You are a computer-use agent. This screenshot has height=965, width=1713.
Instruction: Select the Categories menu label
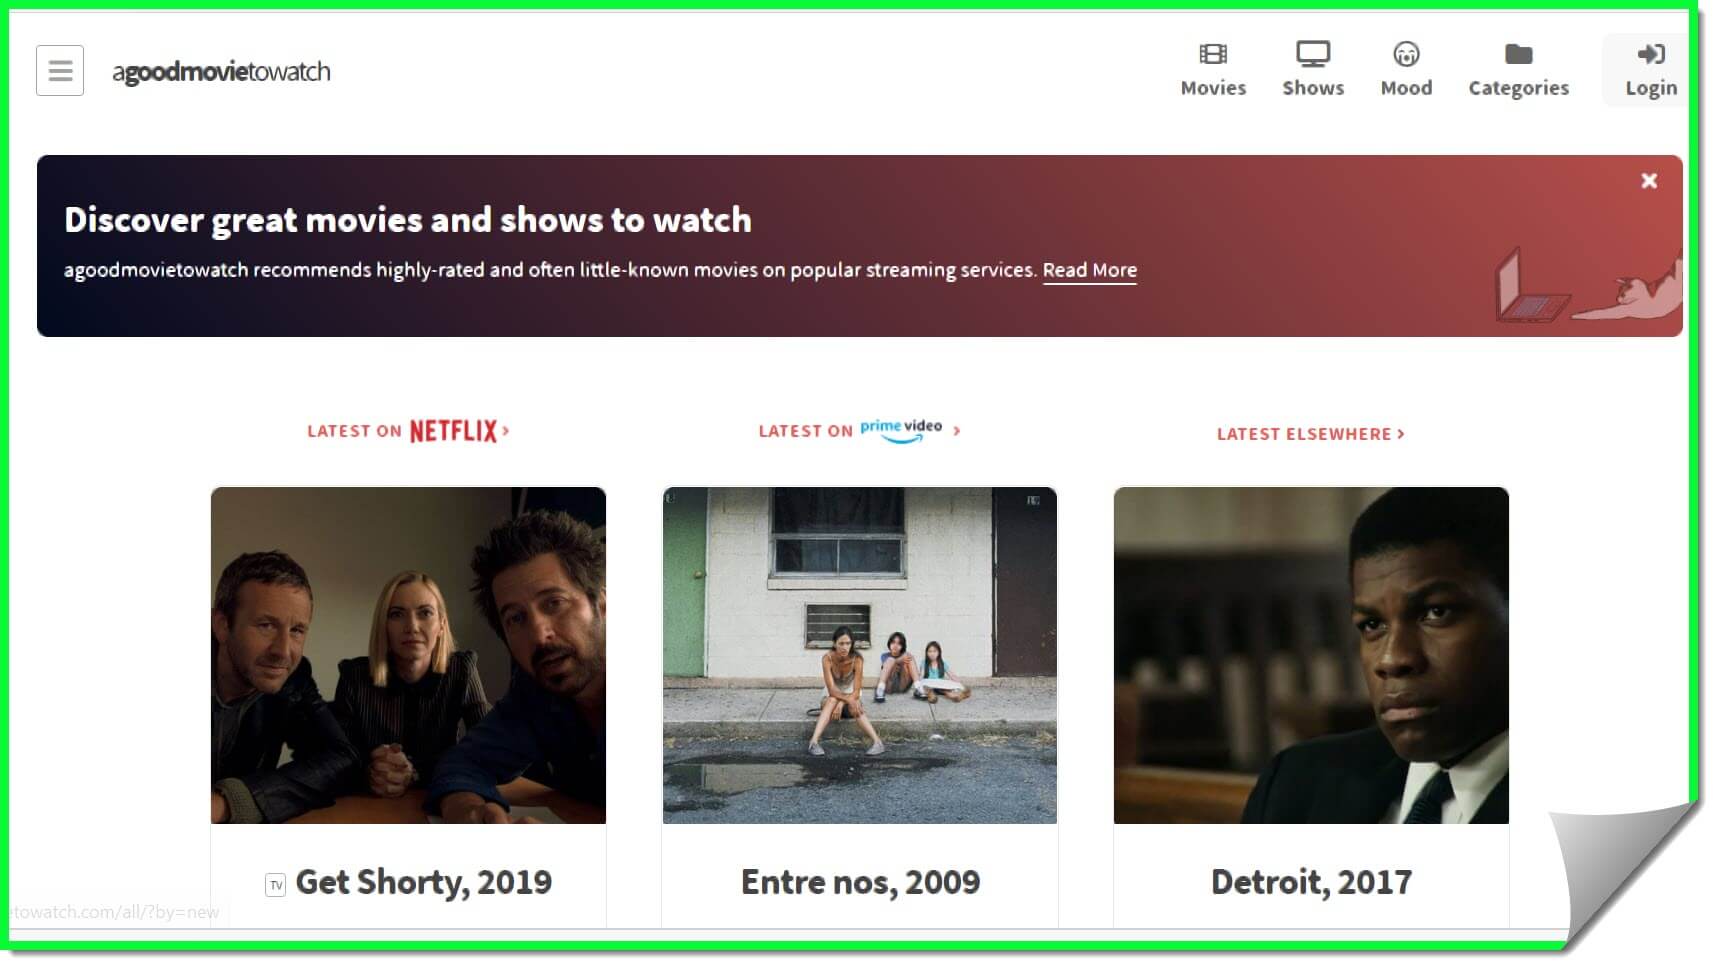click(1518, 88)
